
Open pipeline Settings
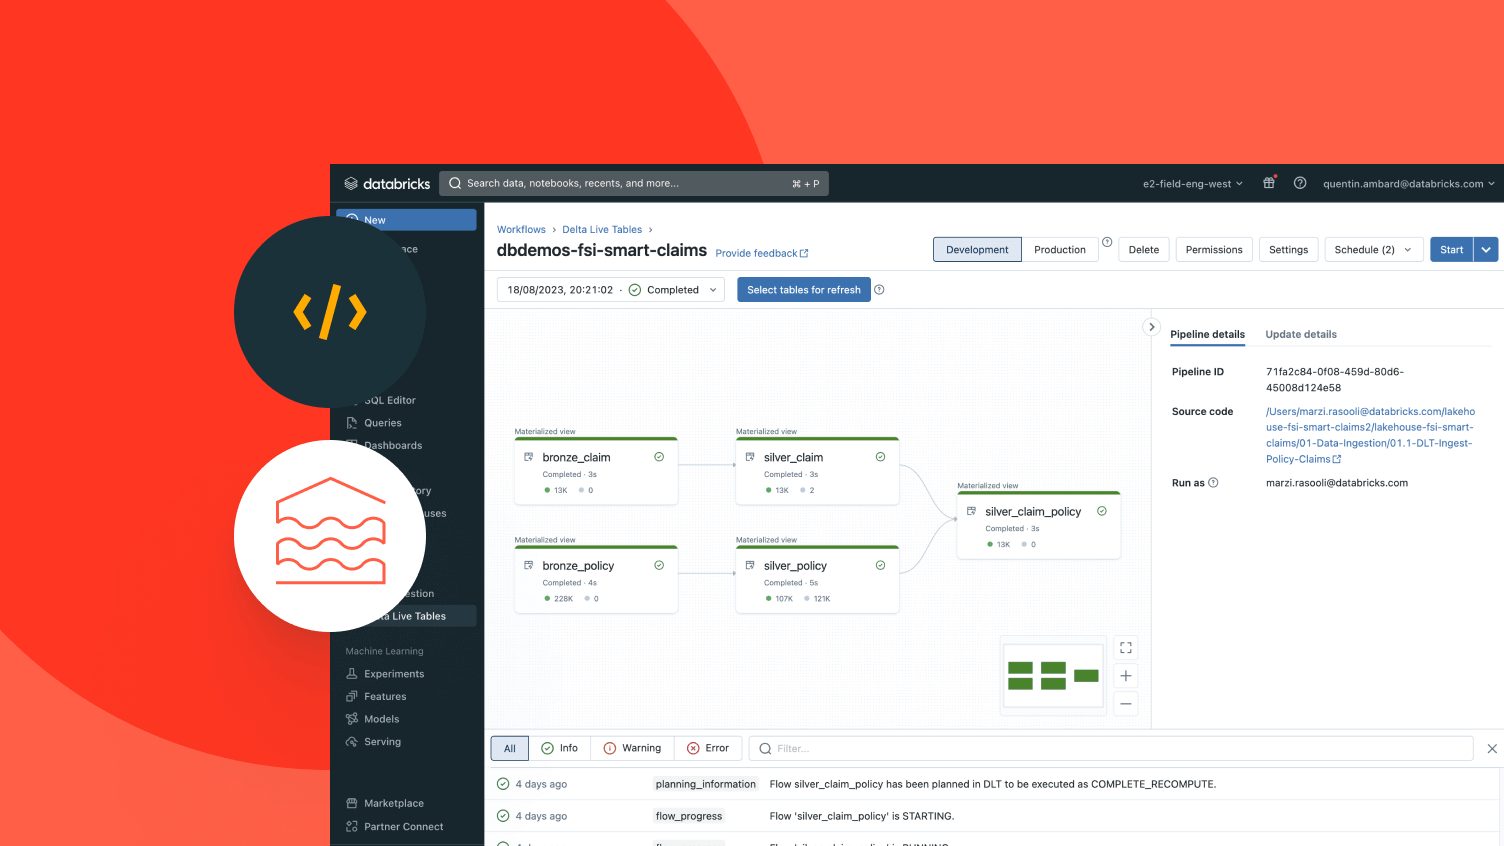[x=1288, y=250]
